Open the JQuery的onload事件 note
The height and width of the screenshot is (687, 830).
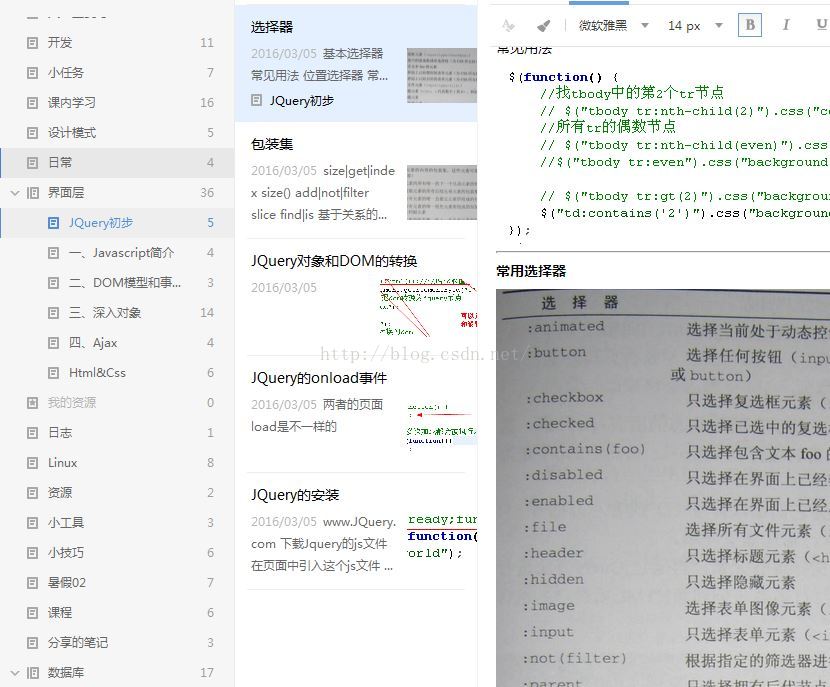(356, 414)
